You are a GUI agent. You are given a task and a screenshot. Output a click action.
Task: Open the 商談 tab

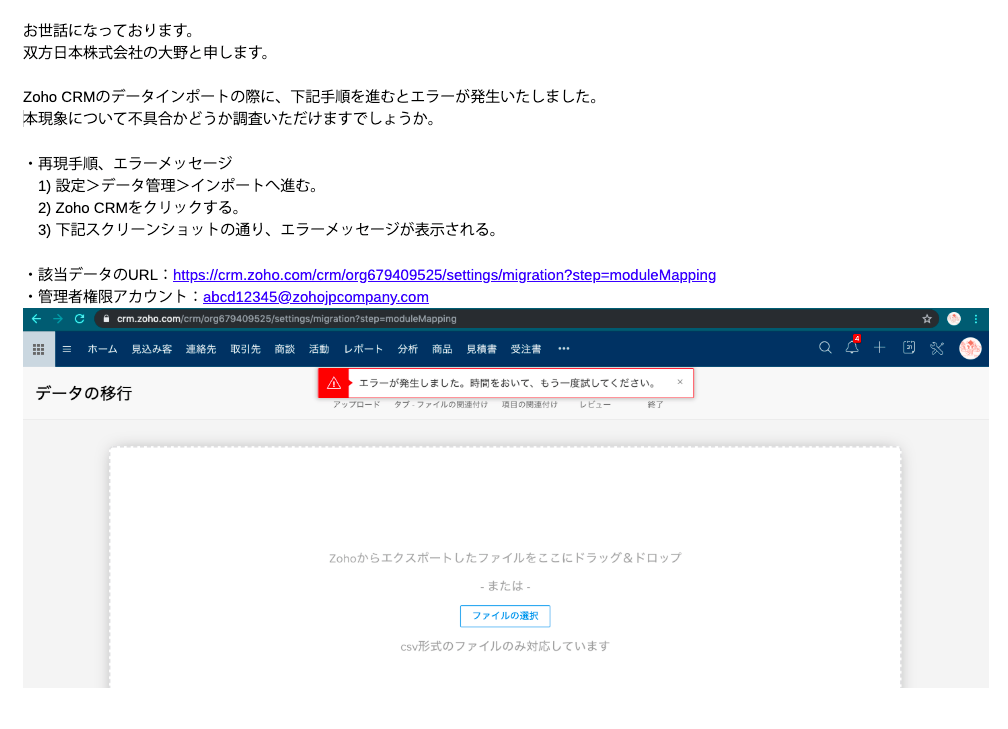click(x=285, y=349)
